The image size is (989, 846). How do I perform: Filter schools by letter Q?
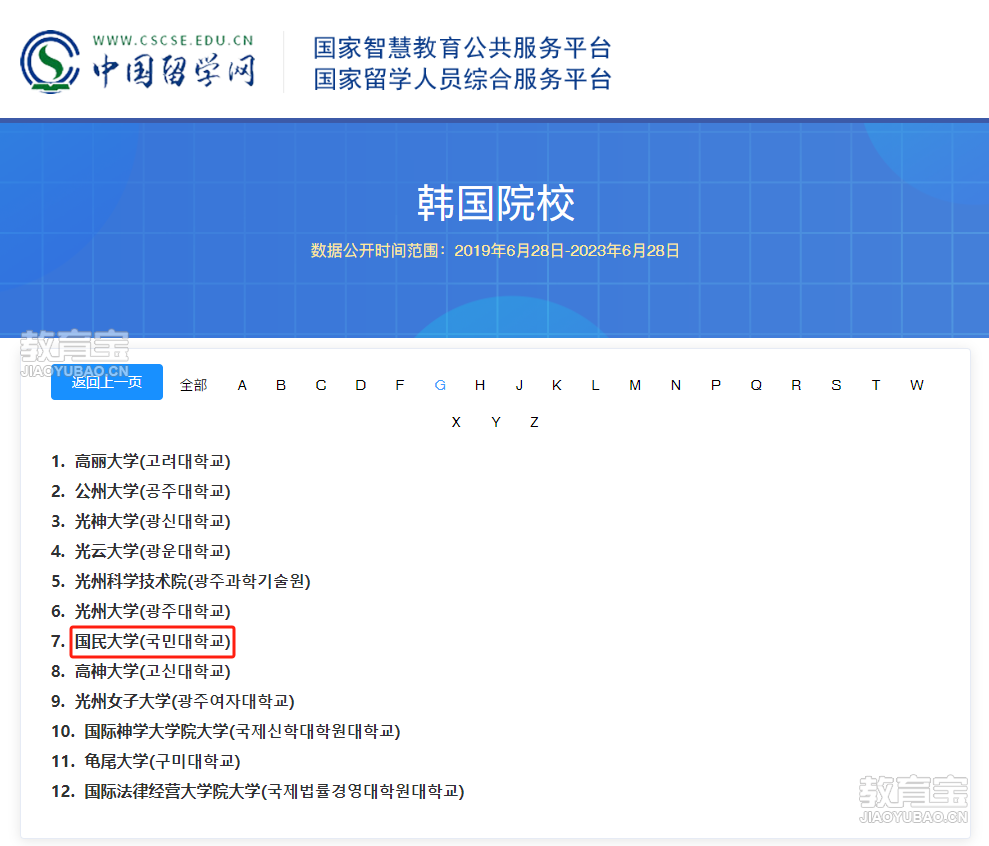coord(756,385)
